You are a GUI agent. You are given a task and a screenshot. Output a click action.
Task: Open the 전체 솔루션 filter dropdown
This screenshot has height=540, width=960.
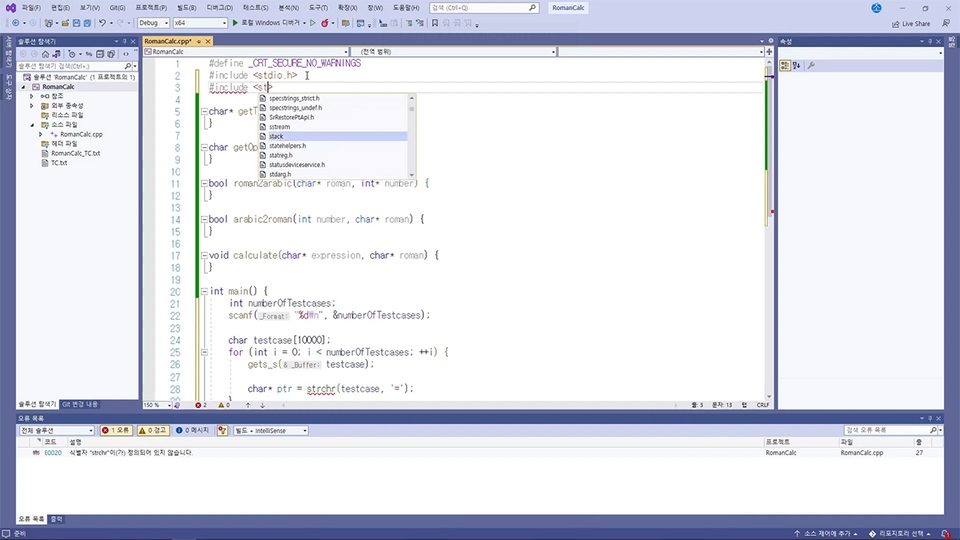pyautogui.click(x=56, y=430)
